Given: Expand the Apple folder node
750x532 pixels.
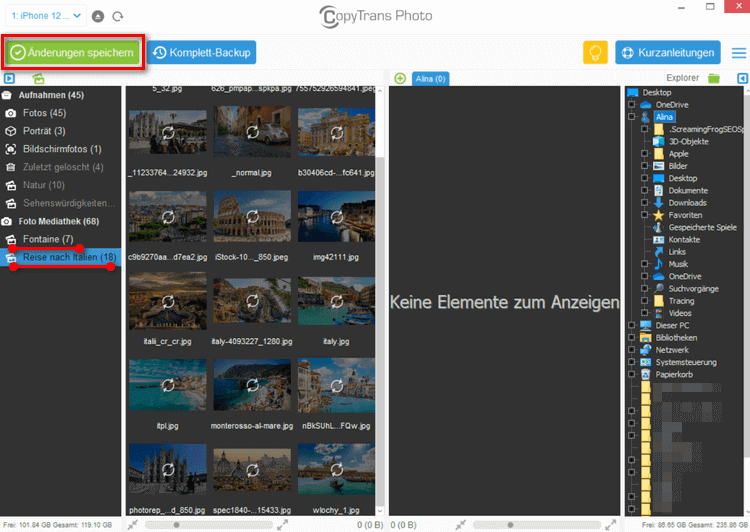Looking at the screenshot, I should [x=645, y=154].
